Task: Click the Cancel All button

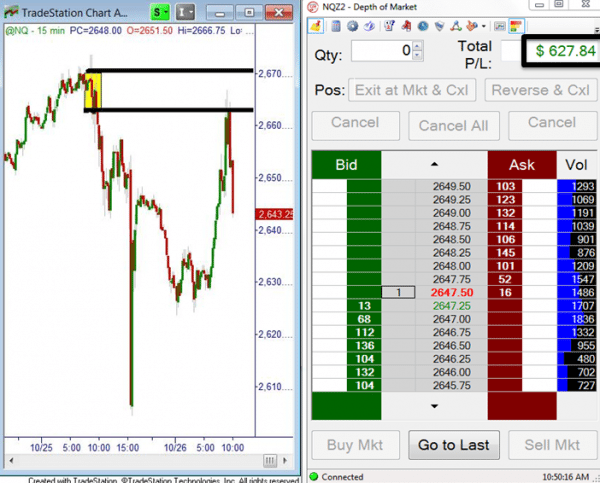Action: (x=454, y=126)
